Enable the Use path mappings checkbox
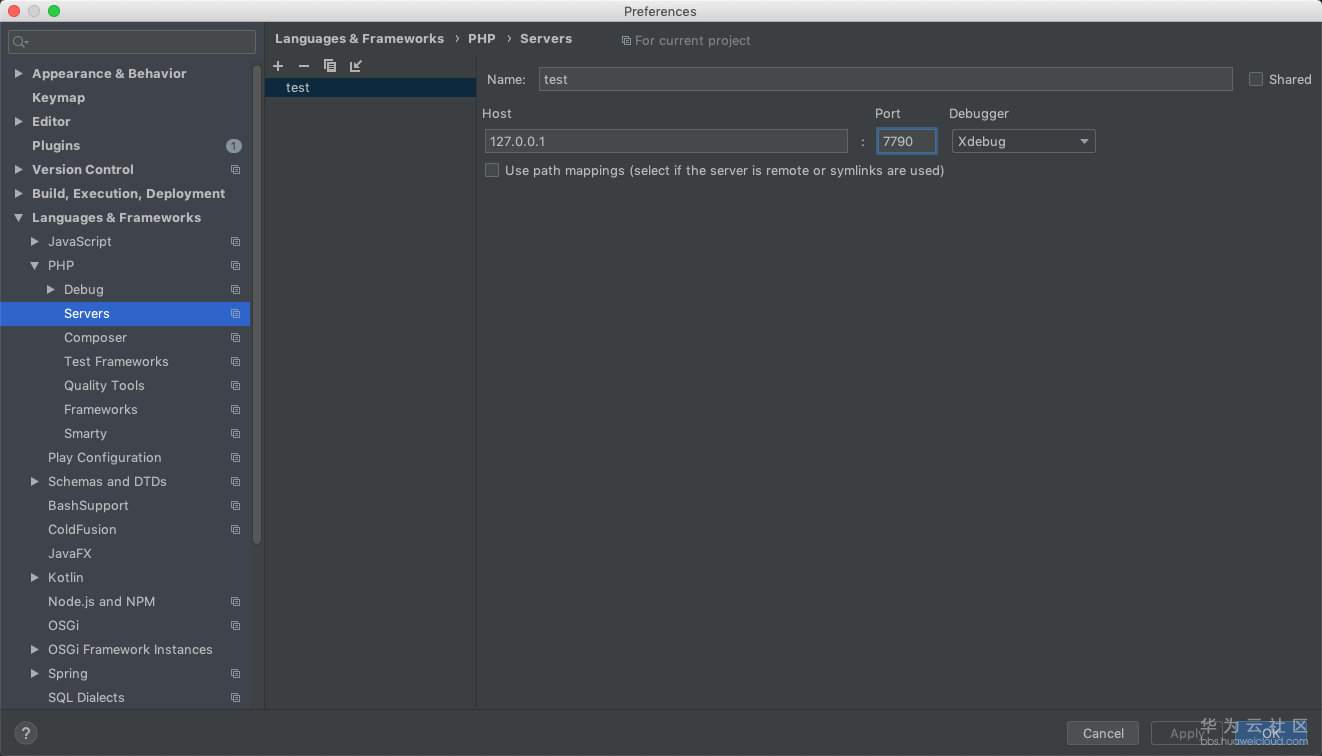This screenshot has width=1322, height=756. click(x=492, y=170)
